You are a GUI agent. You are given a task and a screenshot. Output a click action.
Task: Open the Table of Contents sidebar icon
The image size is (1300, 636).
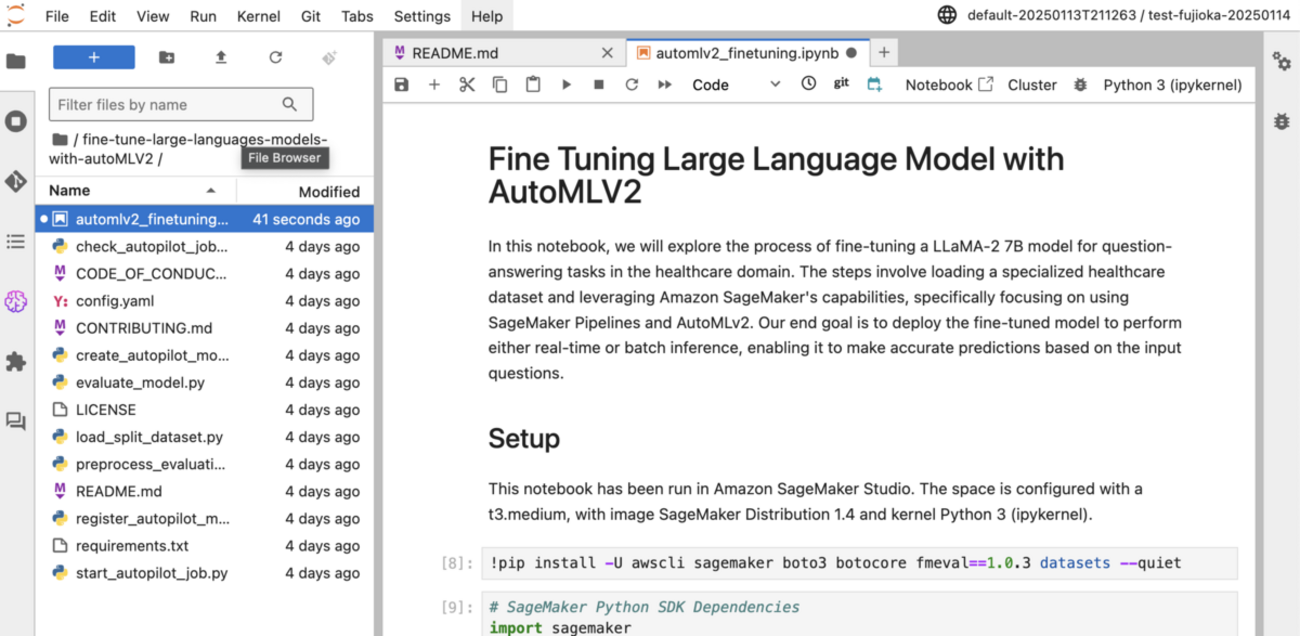[x=16, y=241]
